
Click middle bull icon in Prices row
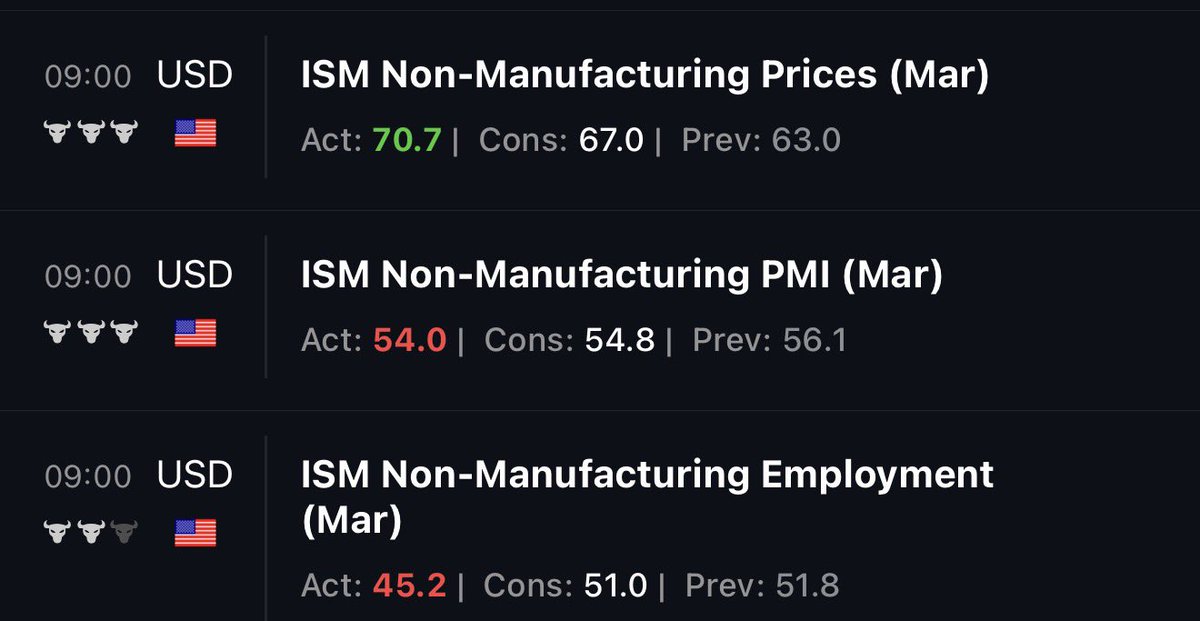point(91,132)
